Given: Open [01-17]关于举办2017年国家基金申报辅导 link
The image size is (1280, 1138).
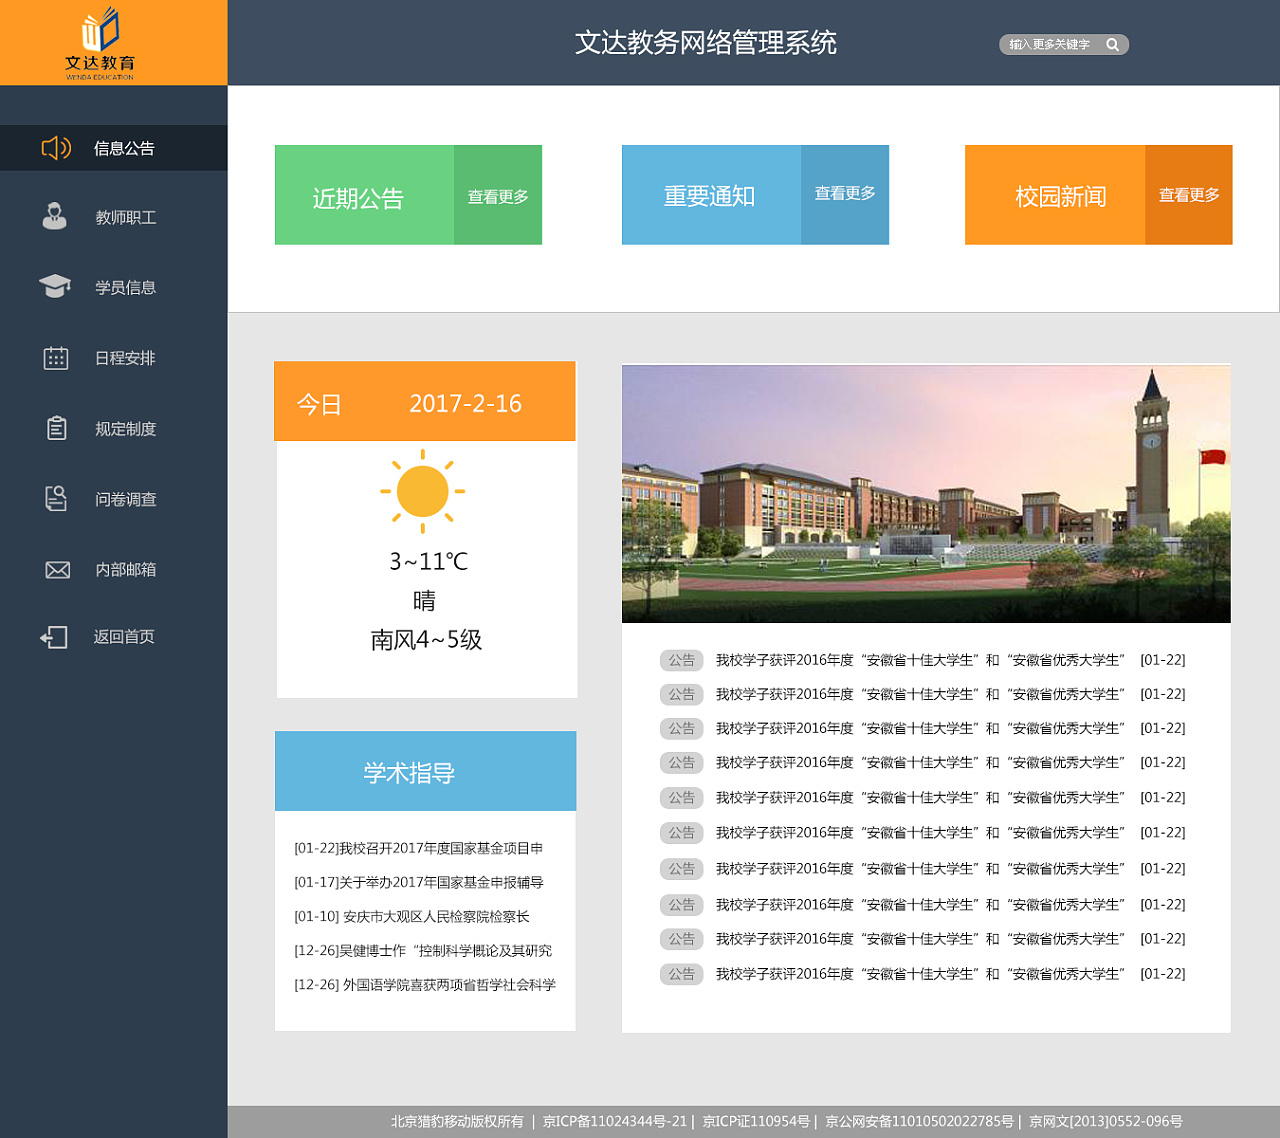Looking at the screenshot, I should click(419, 882).
